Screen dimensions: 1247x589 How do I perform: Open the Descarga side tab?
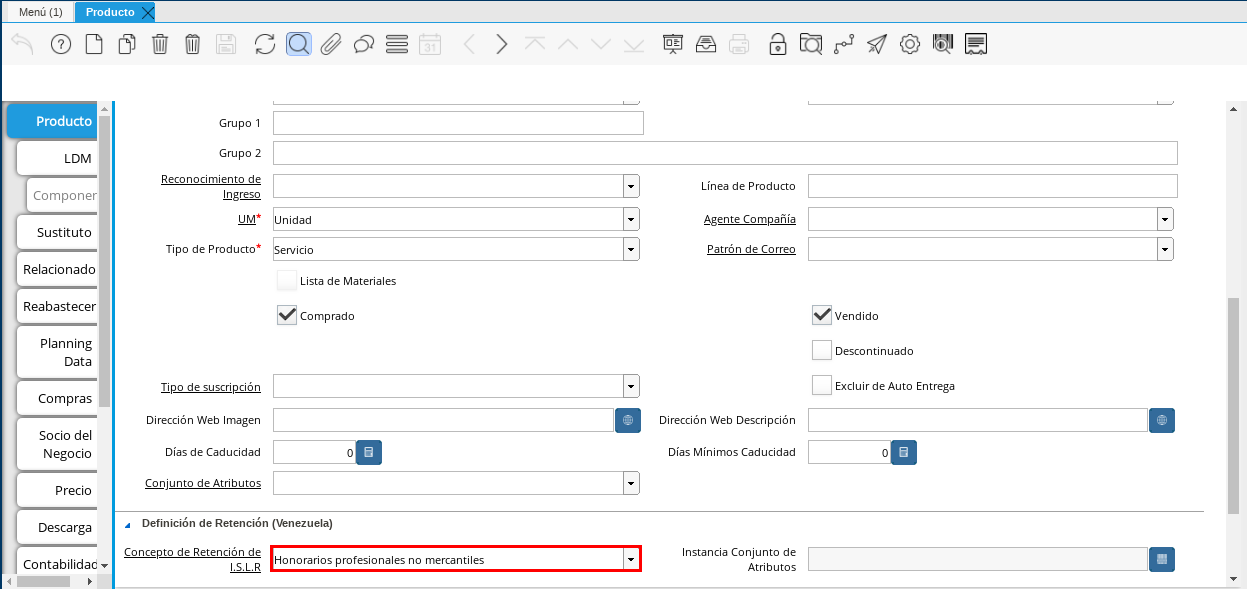click(x=57, y=527)
